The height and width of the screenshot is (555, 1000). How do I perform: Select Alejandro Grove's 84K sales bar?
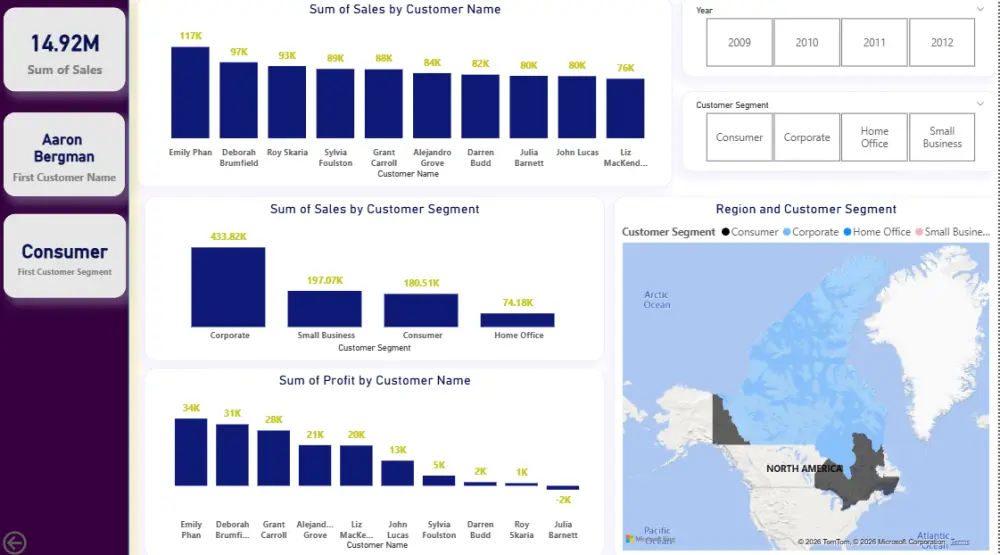[432, 106]
